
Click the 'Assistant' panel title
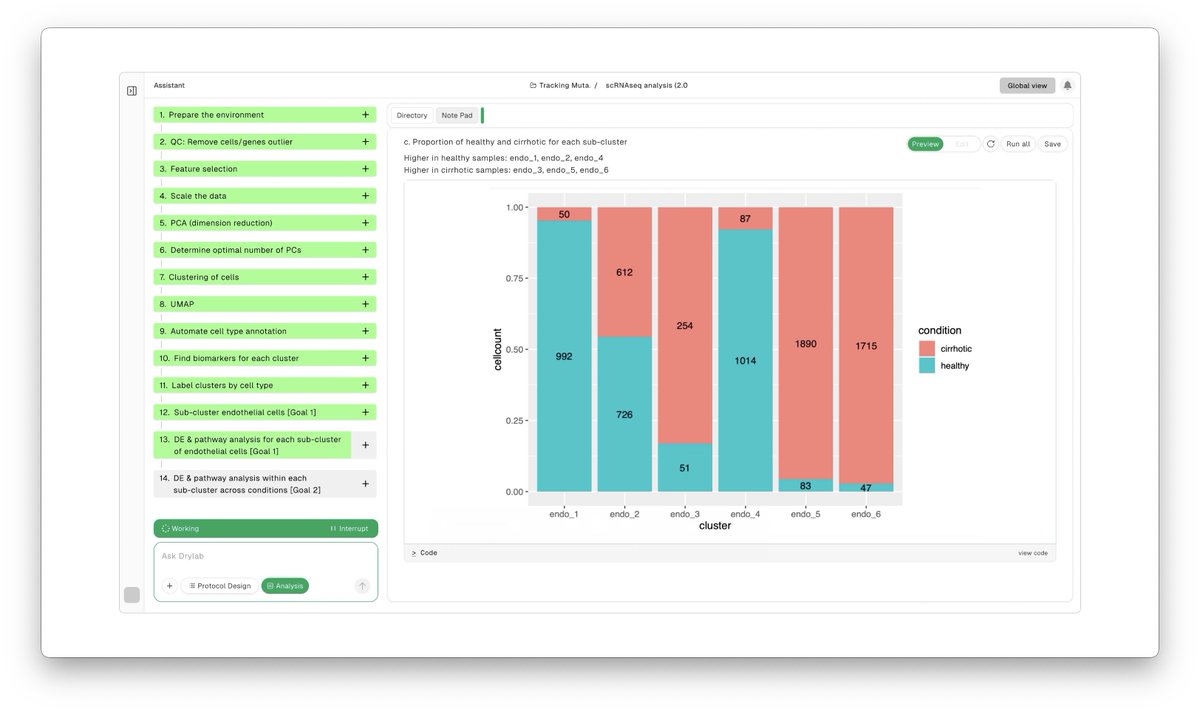point(169,86)
